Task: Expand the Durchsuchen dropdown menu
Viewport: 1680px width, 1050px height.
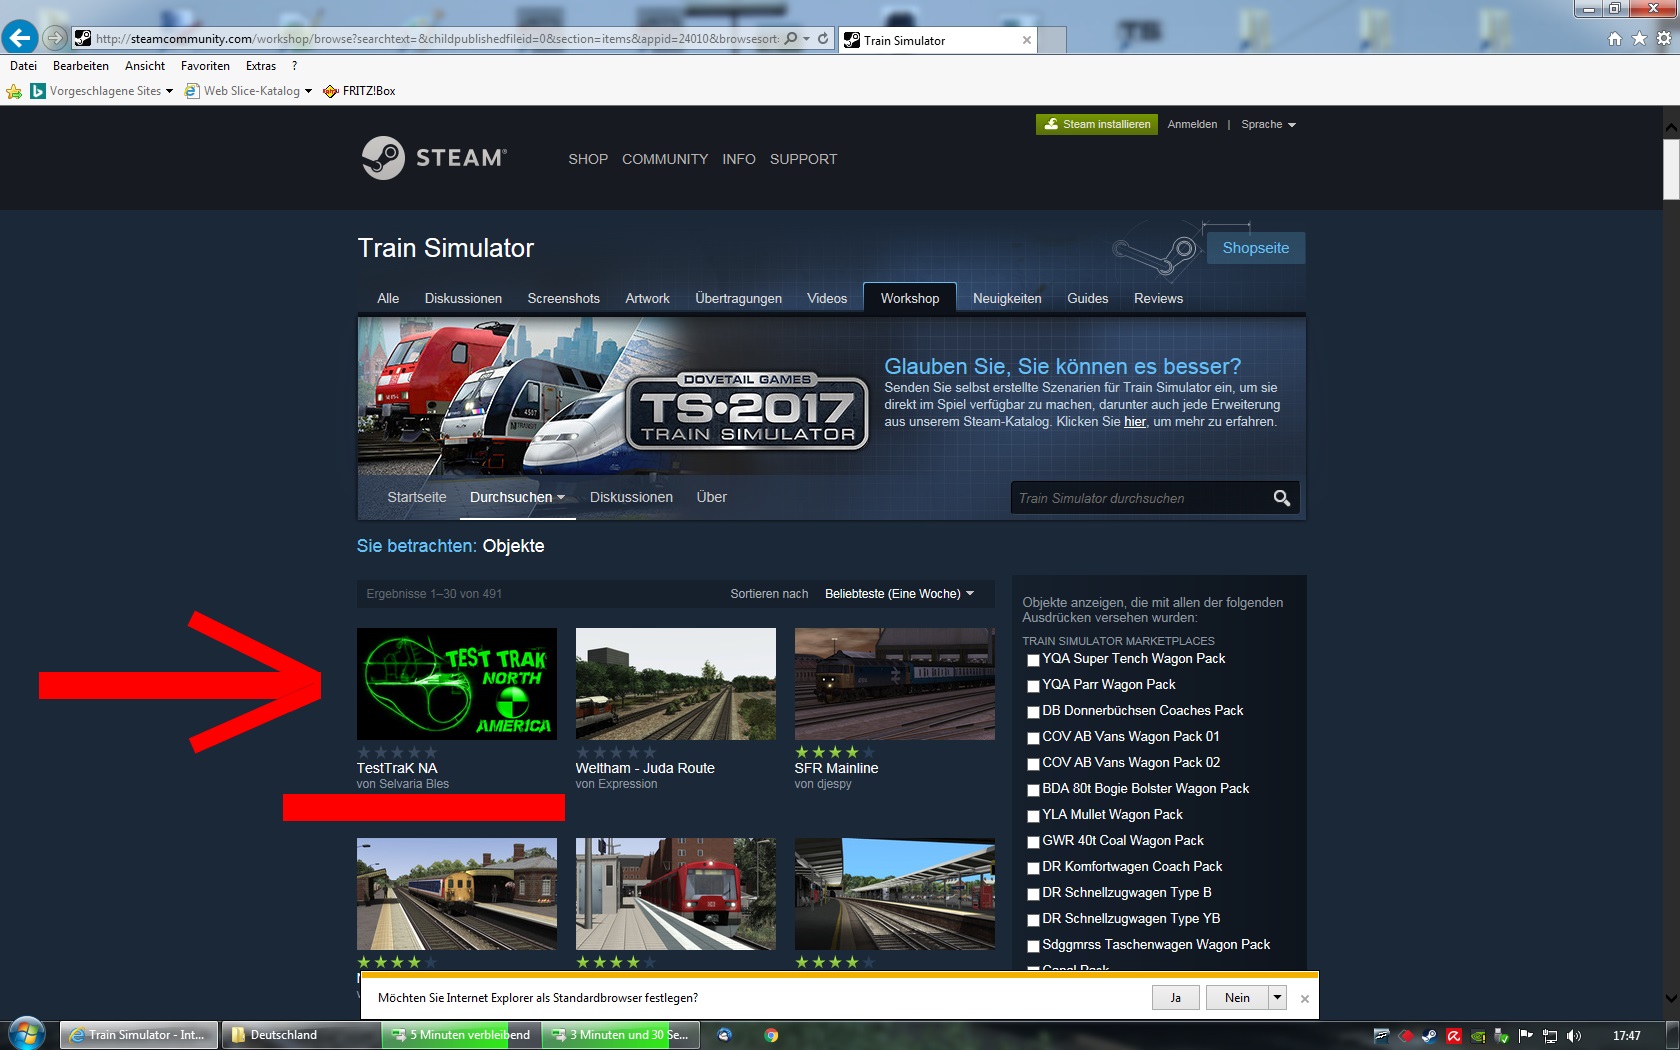Action: (x=517, y=497)
